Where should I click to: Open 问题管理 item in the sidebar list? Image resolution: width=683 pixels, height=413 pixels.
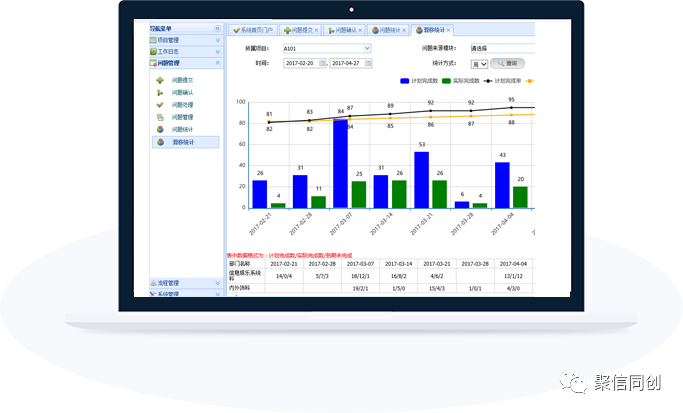point(183,117)
